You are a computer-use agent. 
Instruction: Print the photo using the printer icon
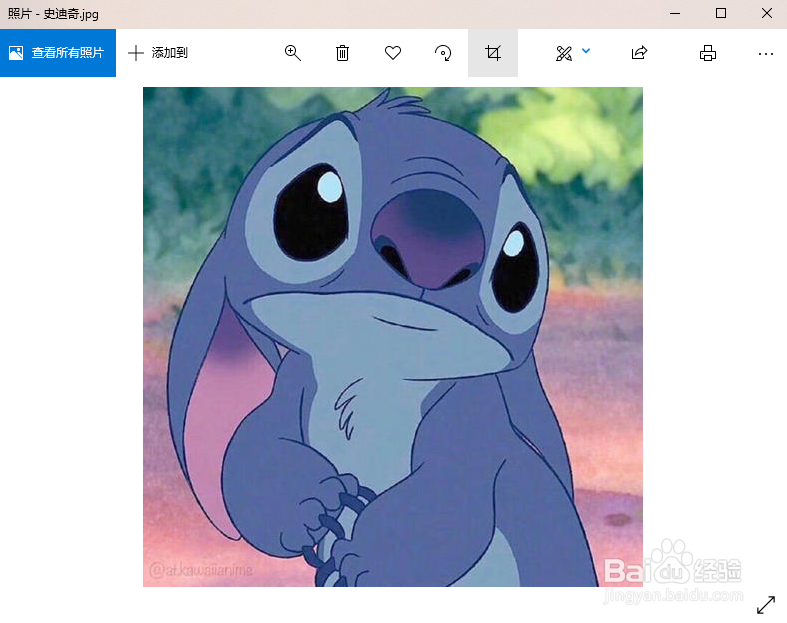[708, 53]
